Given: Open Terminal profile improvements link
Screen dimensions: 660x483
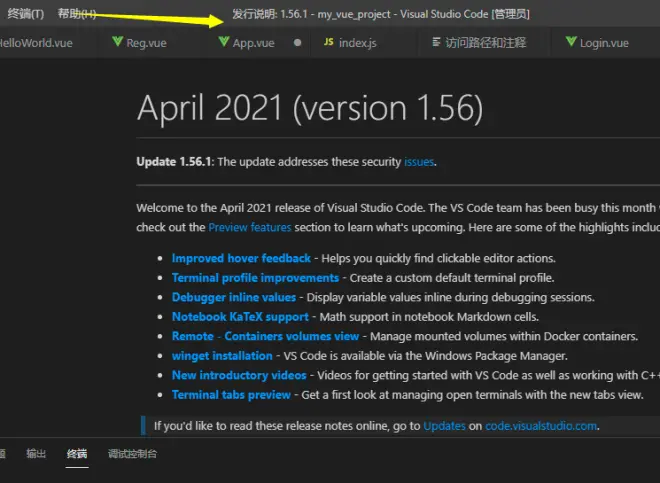Looking at the screenshot, I should (x=255, y=278).
